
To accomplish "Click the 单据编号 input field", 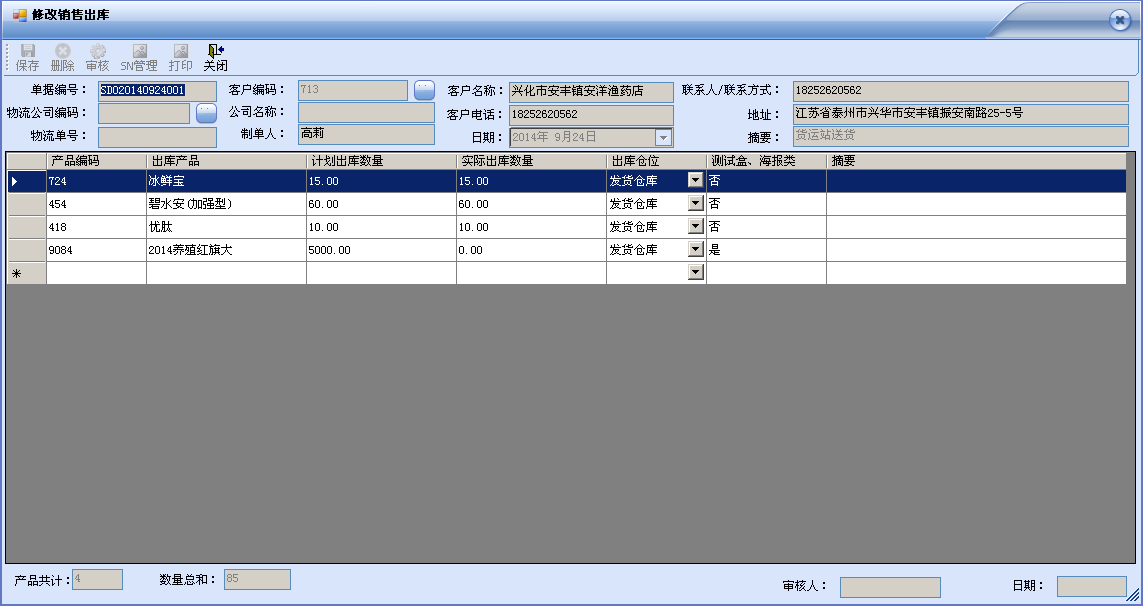I will click(157, 91).
